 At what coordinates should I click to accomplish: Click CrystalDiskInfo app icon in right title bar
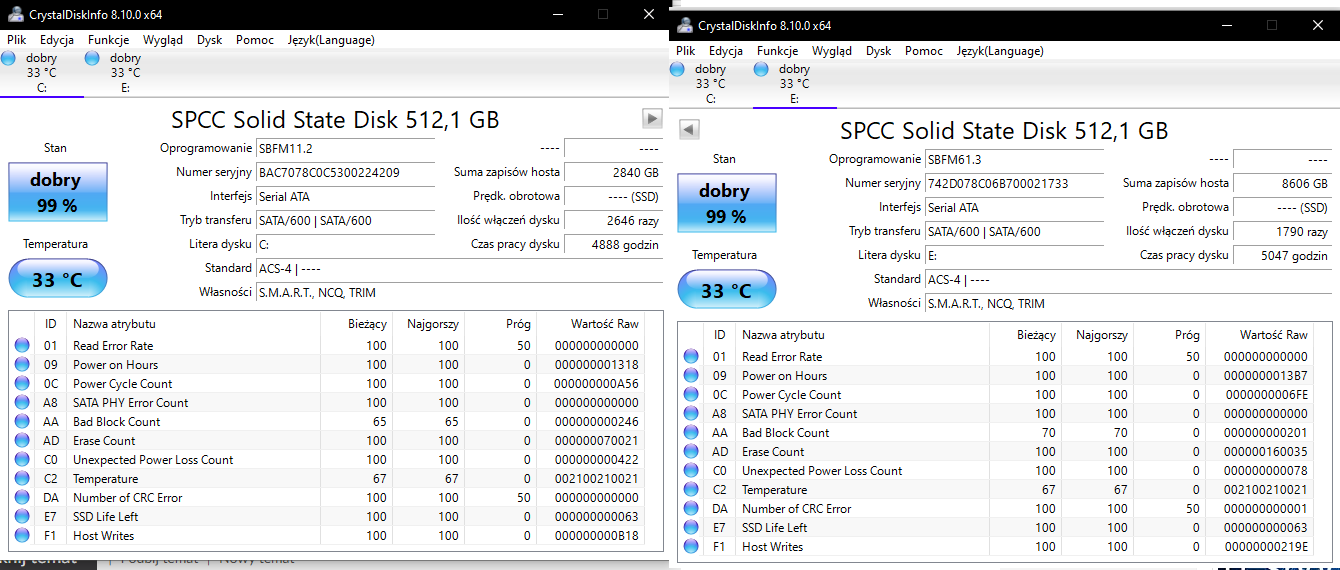pos(684,25)
